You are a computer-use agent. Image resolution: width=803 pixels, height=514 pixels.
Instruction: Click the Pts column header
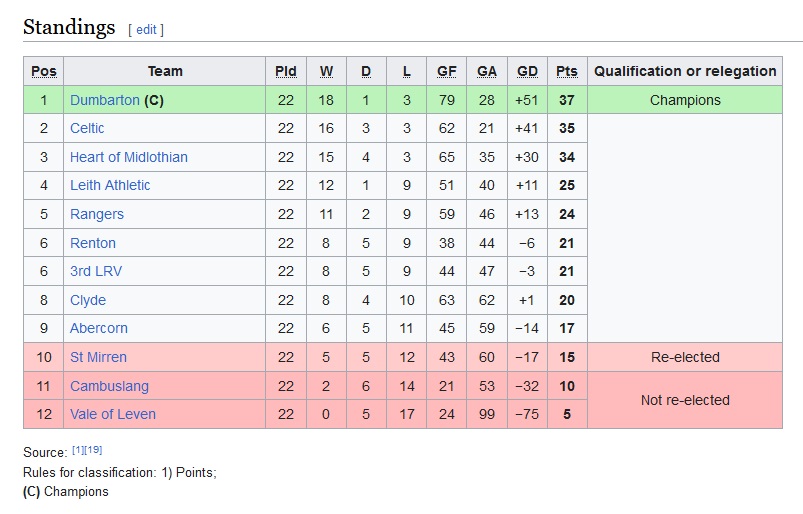tap(567, 71)
